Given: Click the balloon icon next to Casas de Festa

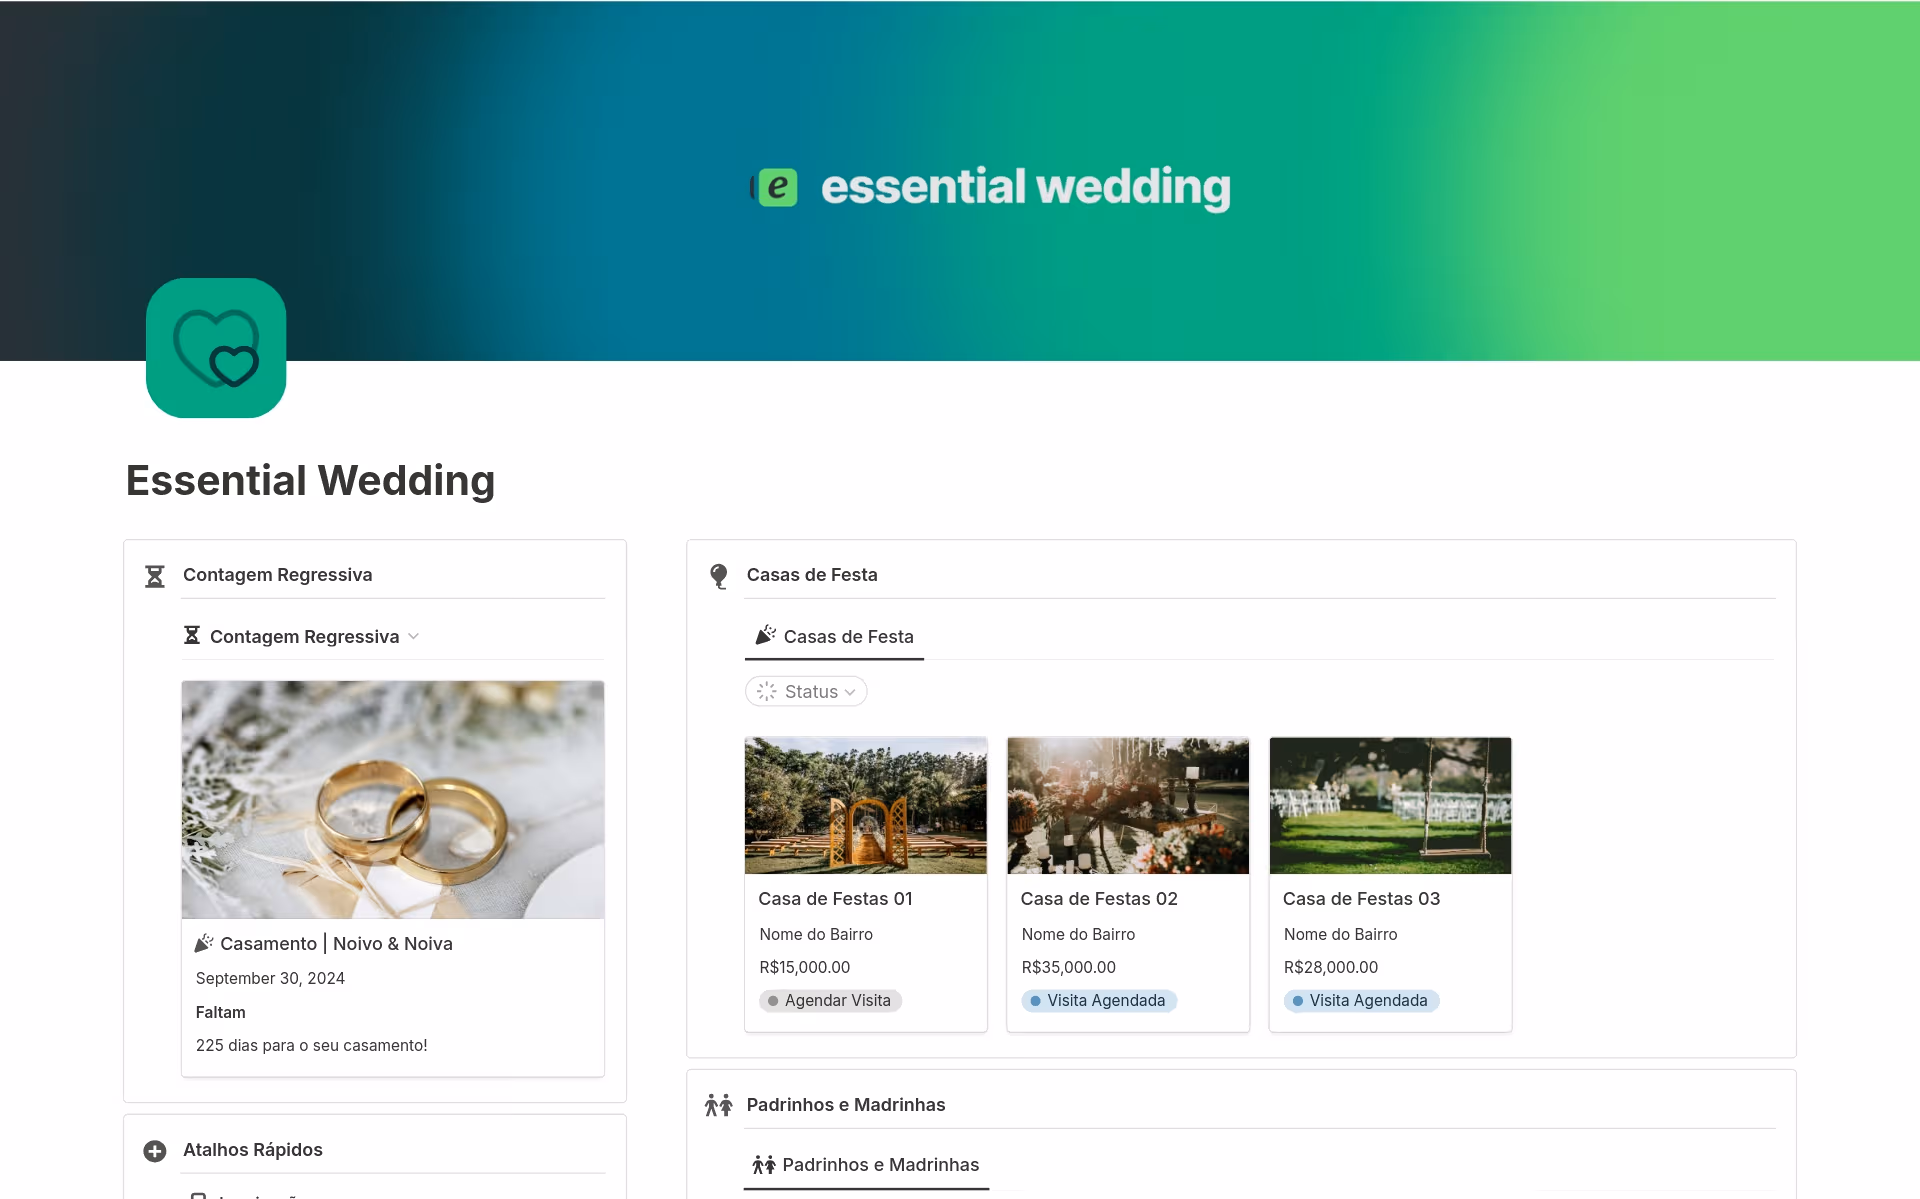Looking at the screenshot, I should (718, 576).
